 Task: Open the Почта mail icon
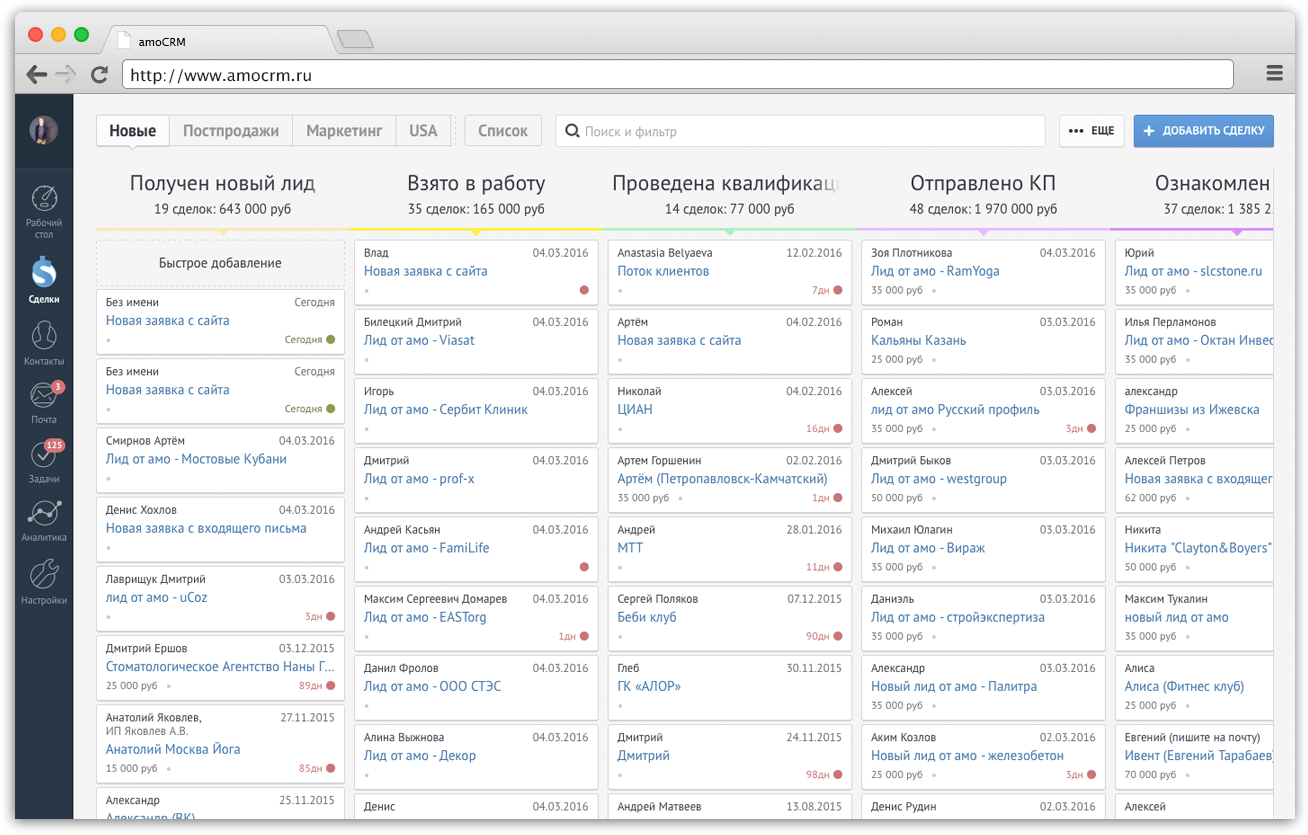(44, 395)
